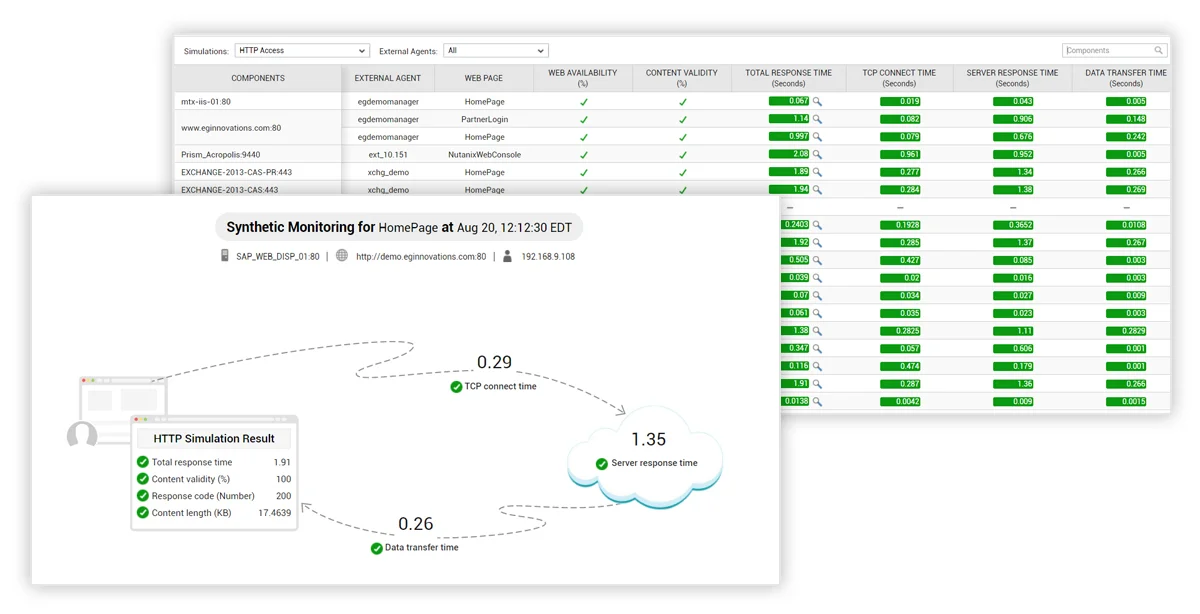Click the TOTAL RESPONSE TIME column header

(789, 78)
